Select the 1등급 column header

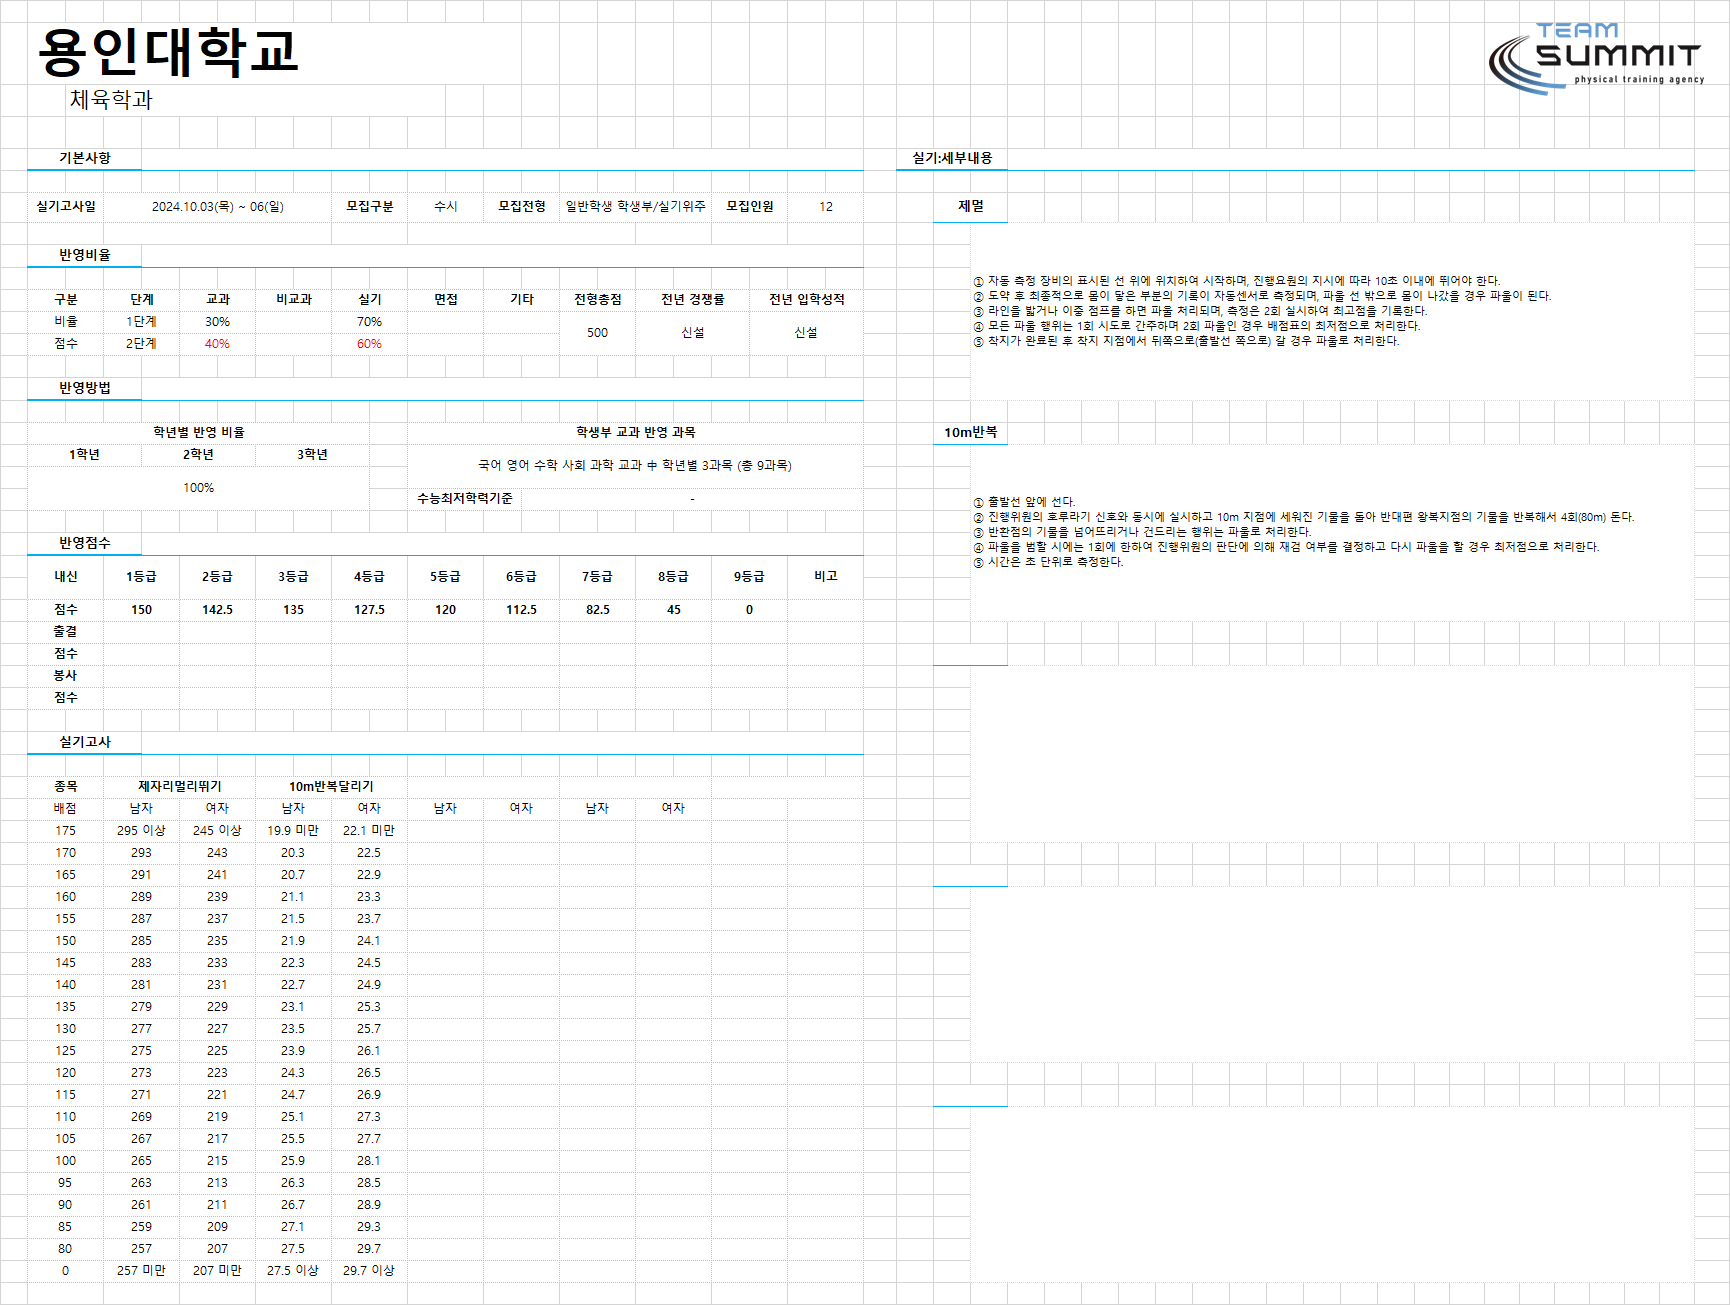pos(142,576)
